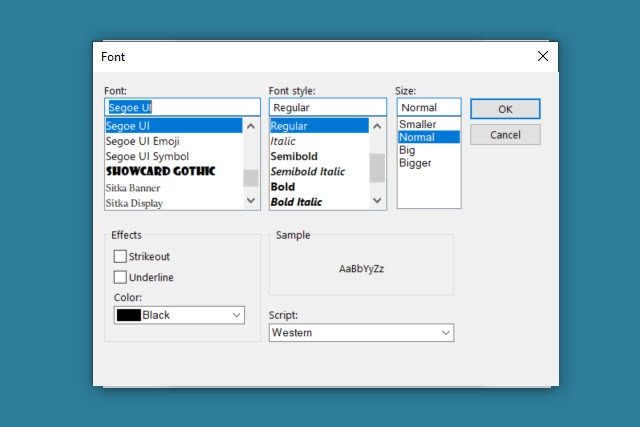Image resolution: width=640 pixels, height=427 pixels.
Task: Select Semibold Italic font style
Action: [319, 171]
